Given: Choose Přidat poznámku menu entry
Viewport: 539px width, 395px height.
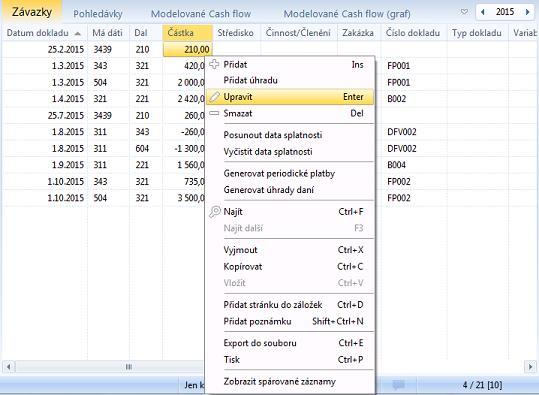Looking at the screenshot, I should point(289,321).
